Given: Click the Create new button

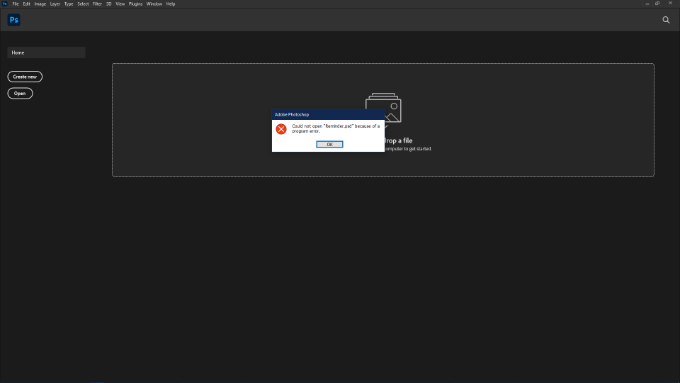Looking at the screenshot, I should click(25, 77).
